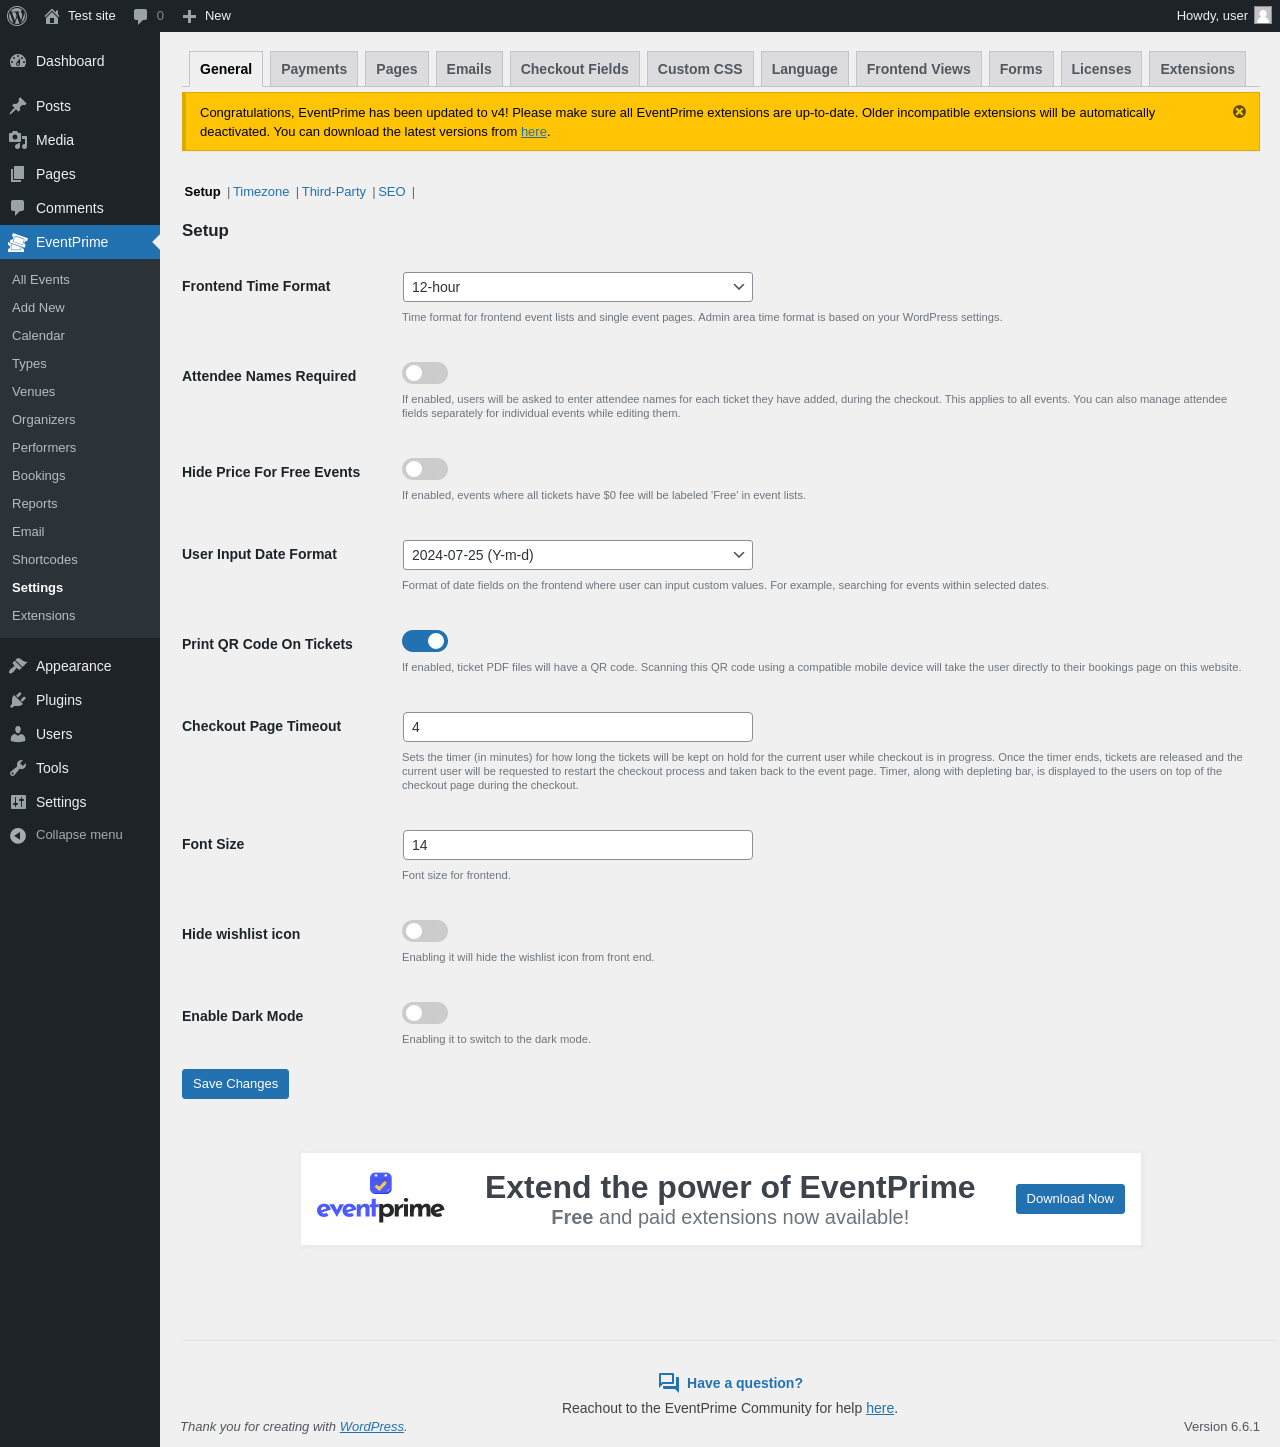Click the Have a question chat icon
This screenshot has width=1280, height=1447.
[x=669, y=1383]
